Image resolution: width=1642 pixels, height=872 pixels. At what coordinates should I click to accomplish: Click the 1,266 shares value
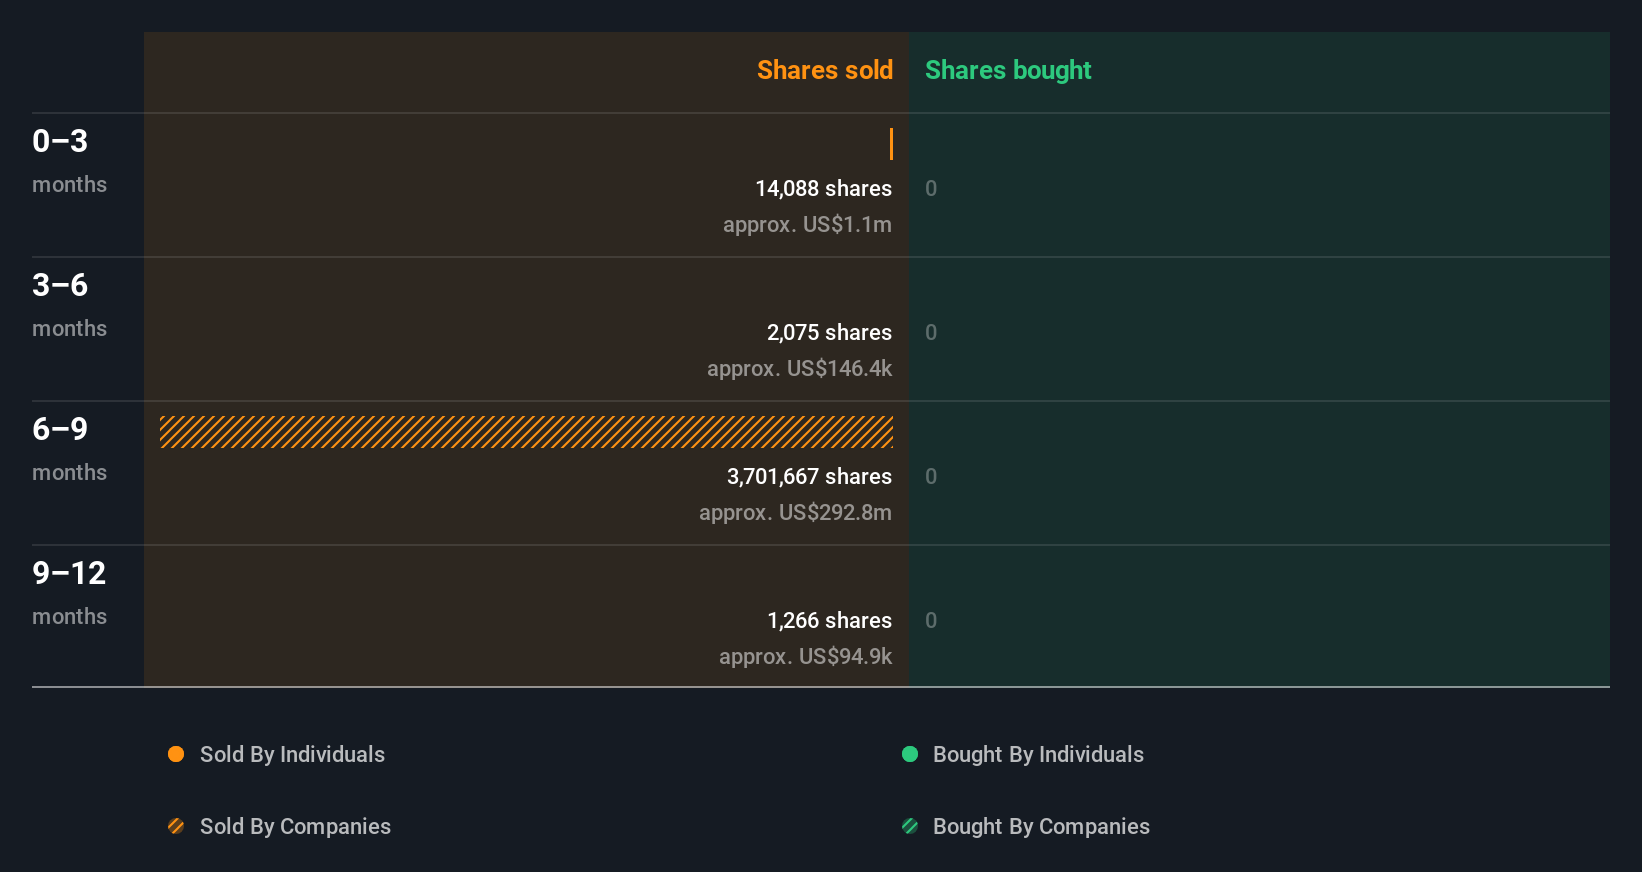coord(829,620)
